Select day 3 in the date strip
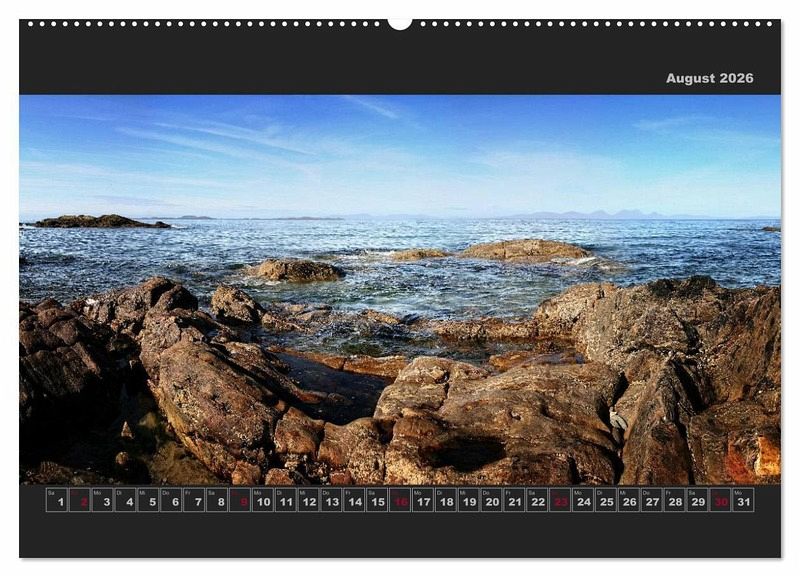Viewport: 800px width, 577px height. [103, 500]
